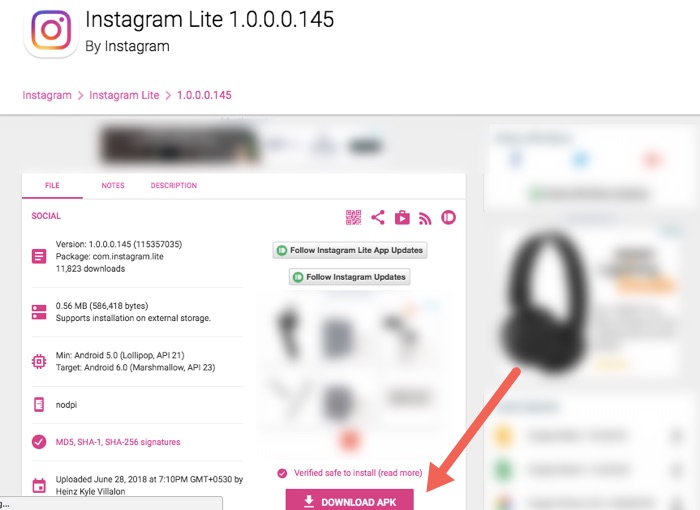
Task: Click the upload date calendar icon
Action: pos(39,485)
